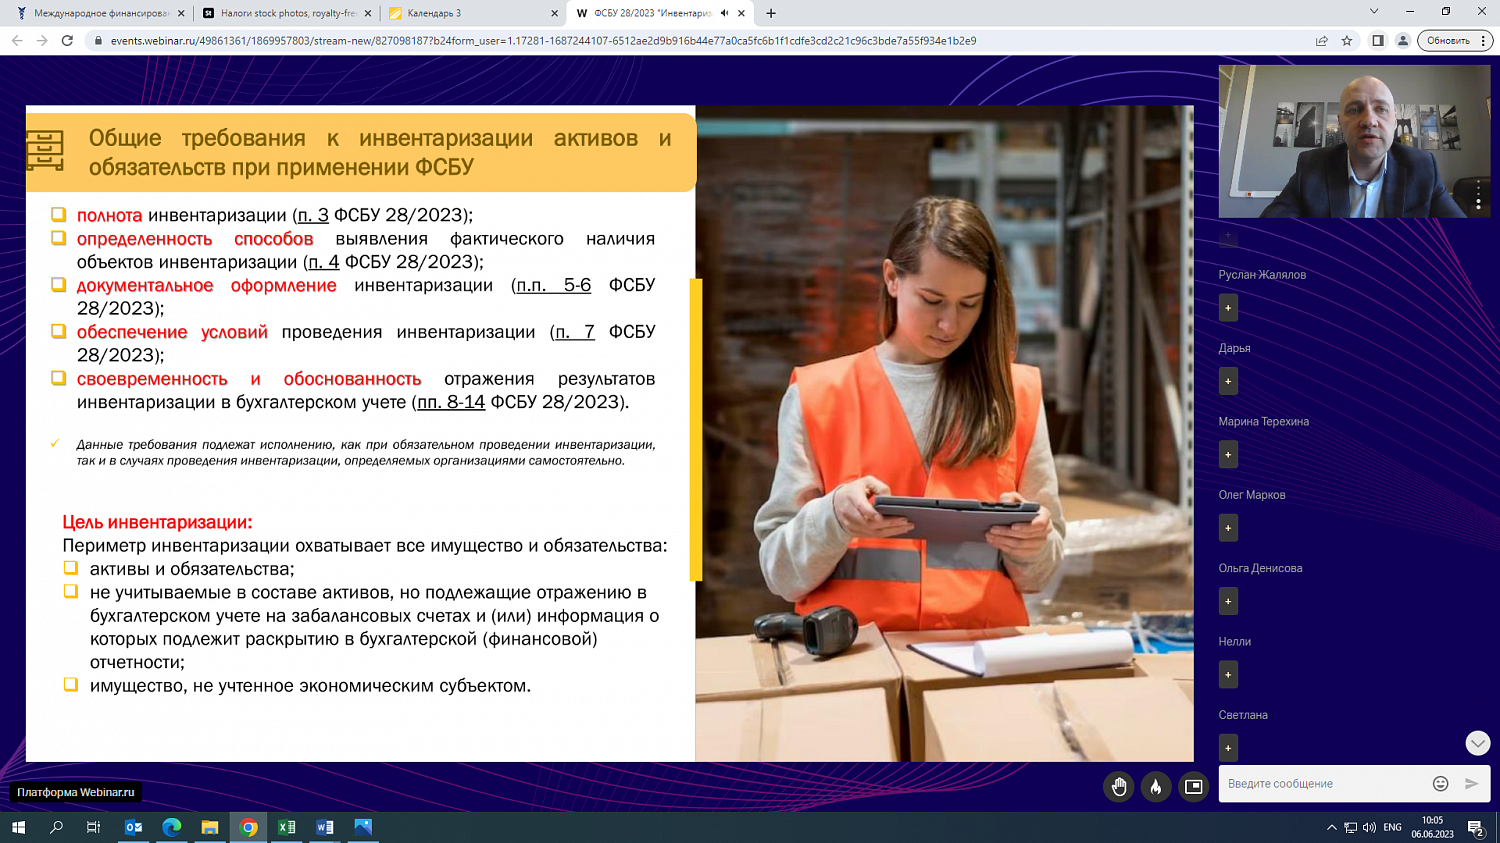Jump to bottom of participants list

pos(1477,743)
